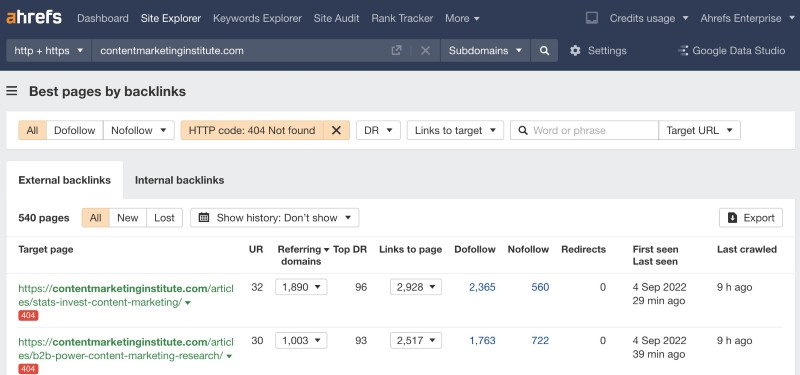Viewport: 800px width, 375px height.
Task: Sort by Nofollow column header
Action: point(528,249)
